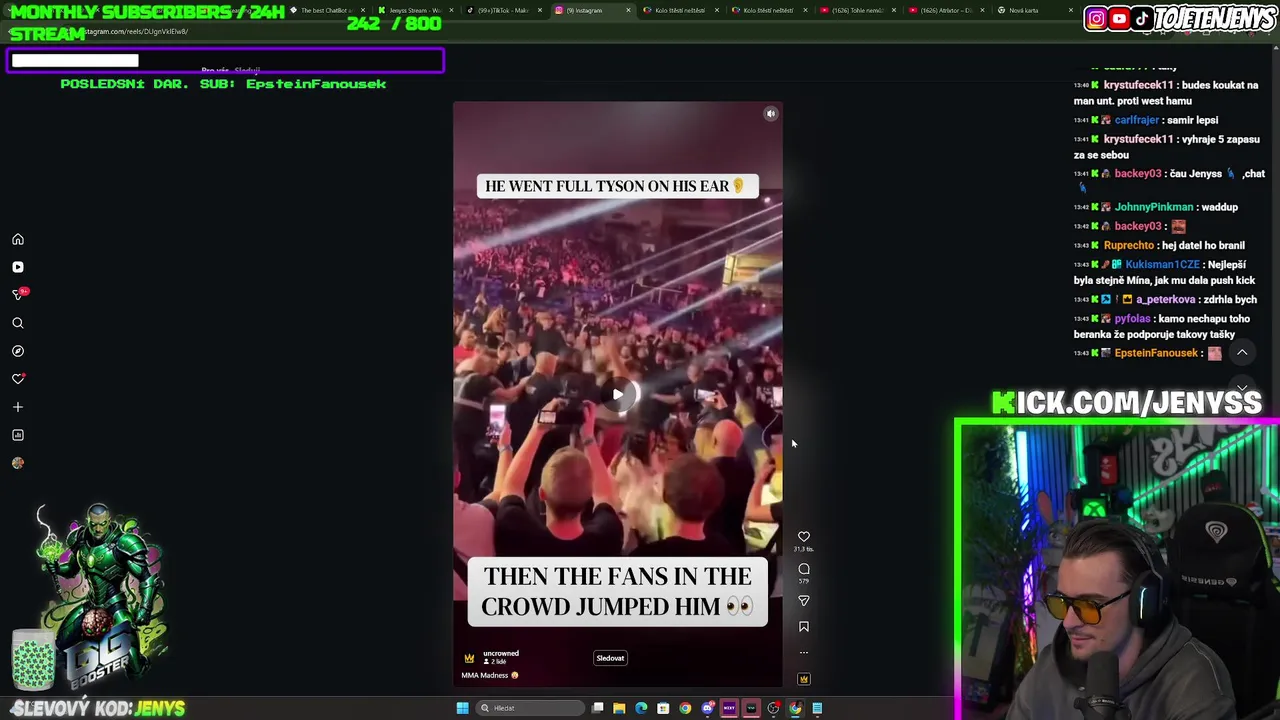Click chat username carlfrajer

[1137, 120]
